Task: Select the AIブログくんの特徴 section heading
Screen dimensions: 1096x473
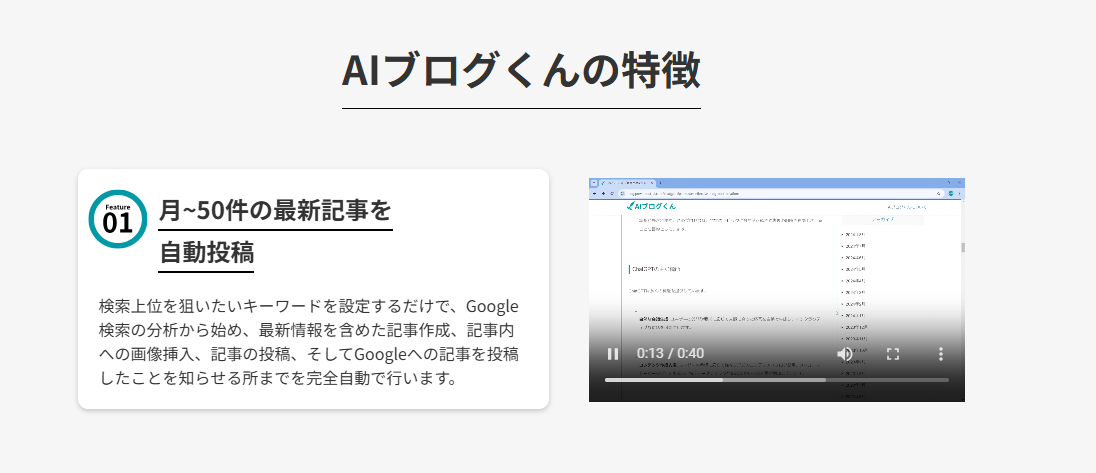Action: pos(521,71)
